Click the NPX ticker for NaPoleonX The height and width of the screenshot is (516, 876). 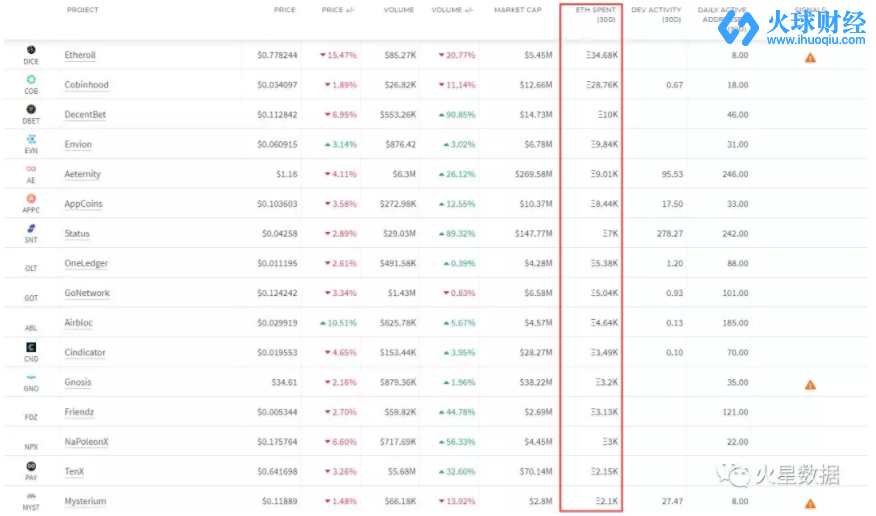[31, 447]
